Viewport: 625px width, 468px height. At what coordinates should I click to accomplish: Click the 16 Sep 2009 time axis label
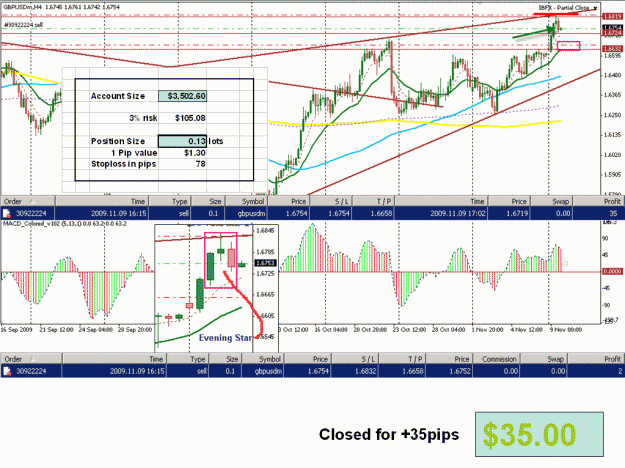16,330
